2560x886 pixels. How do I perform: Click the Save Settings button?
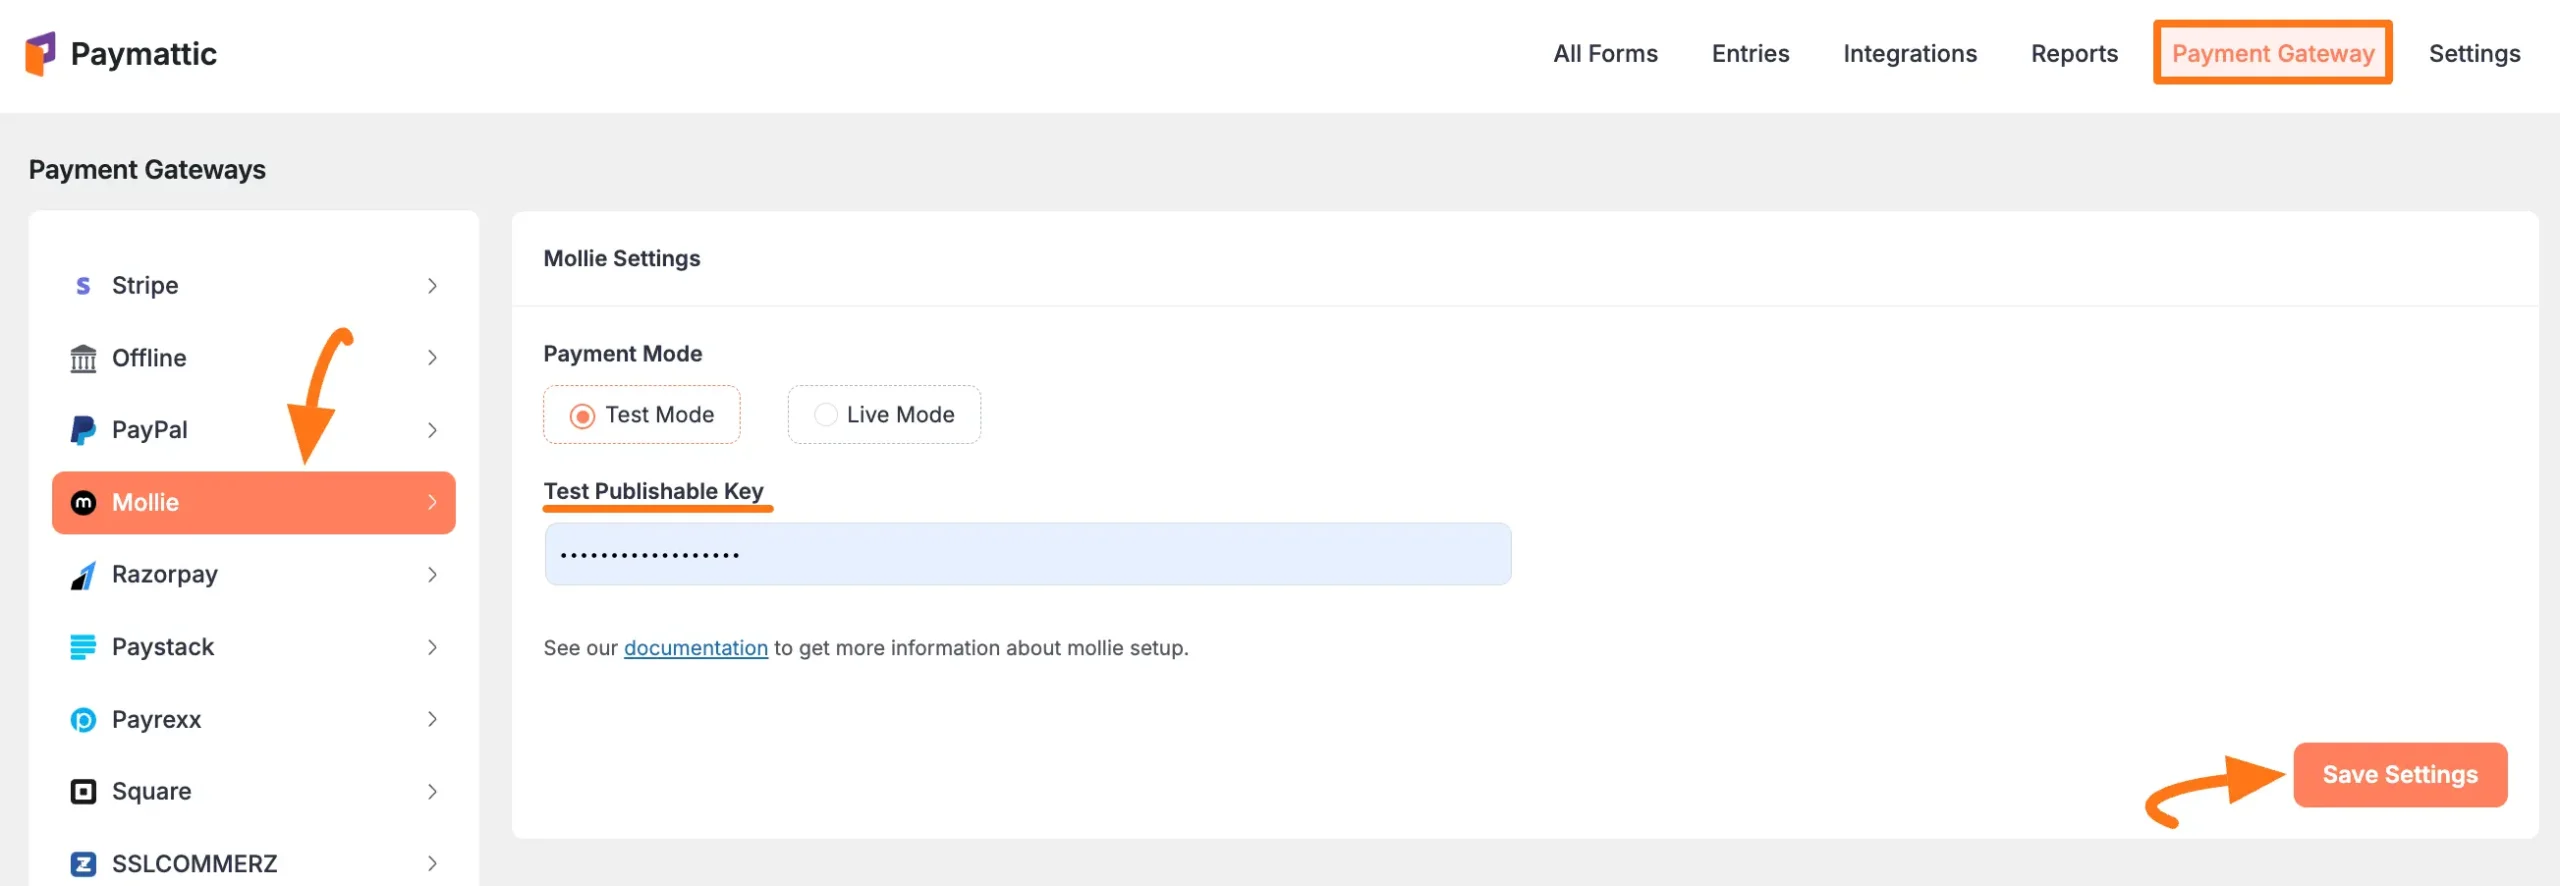click(x=2400, y=775)
